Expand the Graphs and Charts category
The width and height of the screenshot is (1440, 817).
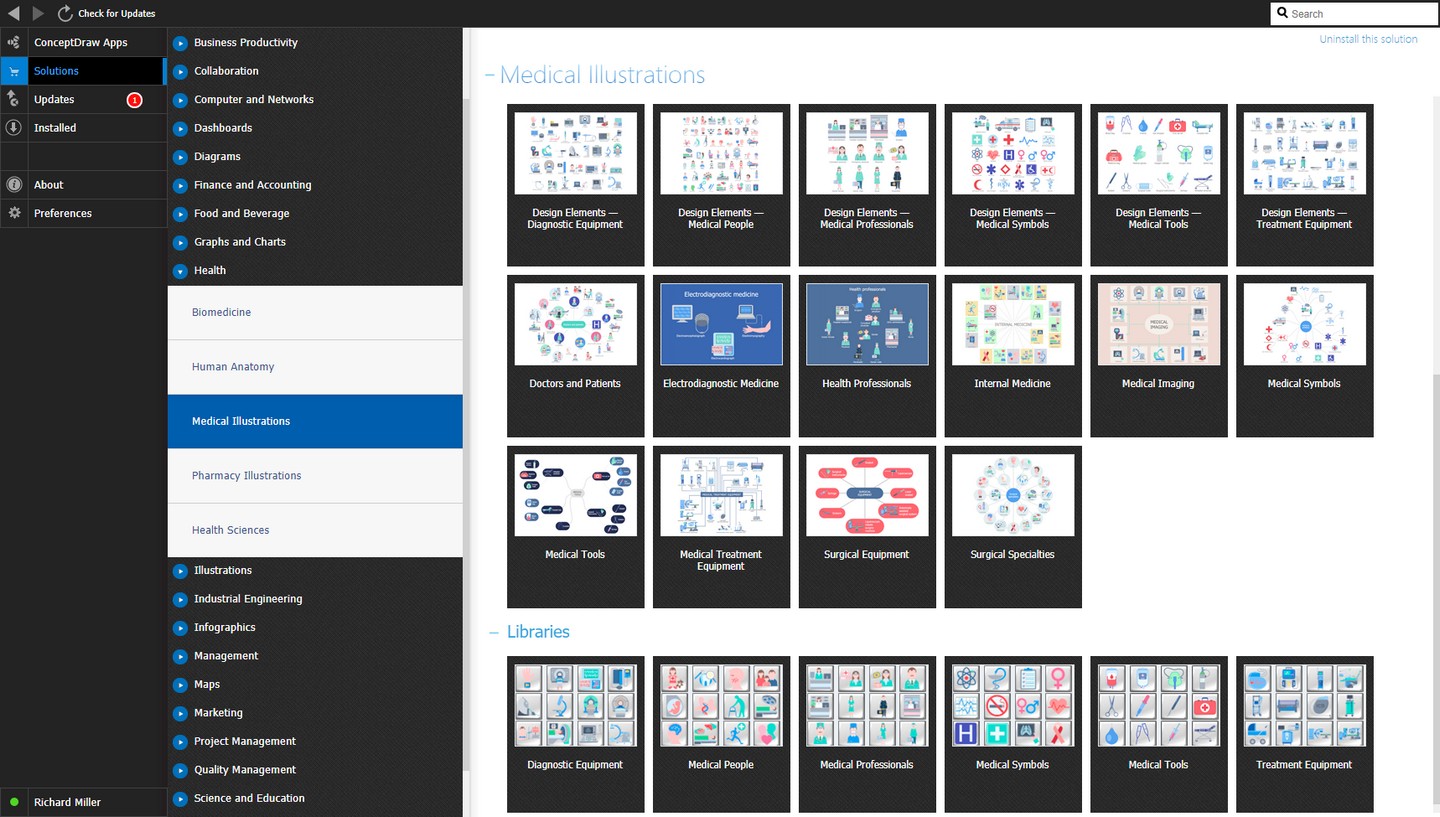click(180, 243)
